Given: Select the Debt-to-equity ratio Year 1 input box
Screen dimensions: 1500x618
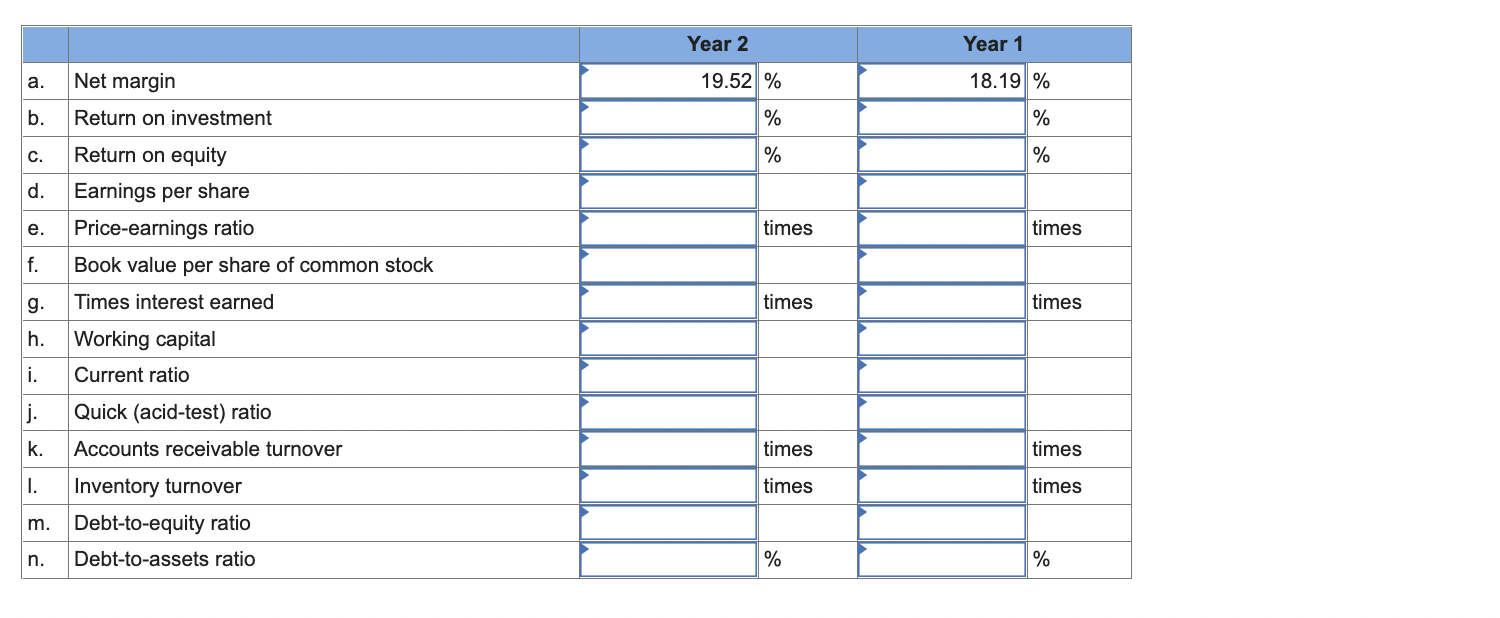Looking at the screenshot, I should click(x=940, y=522).
